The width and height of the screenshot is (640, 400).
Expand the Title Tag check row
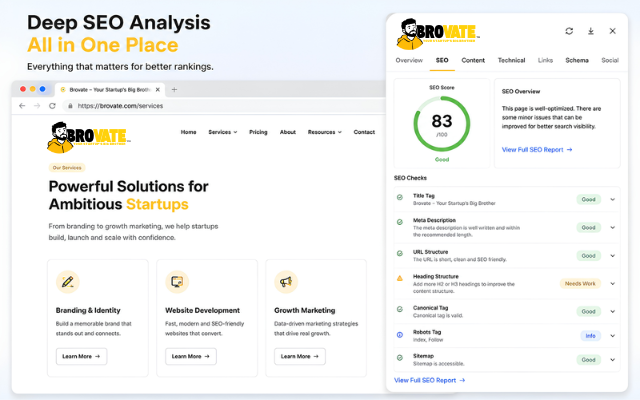(612, 200)
